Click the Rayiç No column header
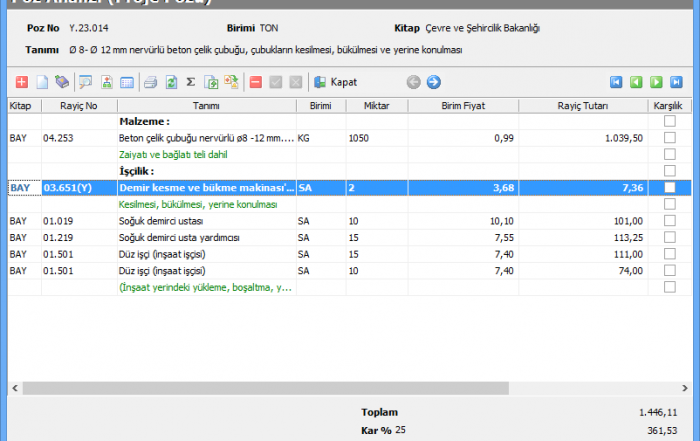 [x=78, y=105]
